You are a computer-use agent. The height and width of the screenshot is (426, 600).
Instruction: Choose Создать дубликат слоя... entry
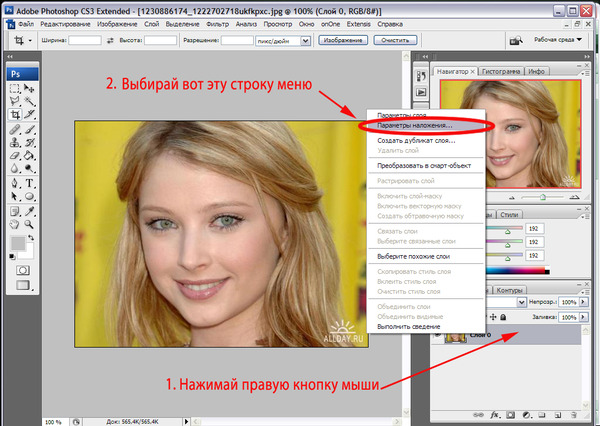point(426,140)
